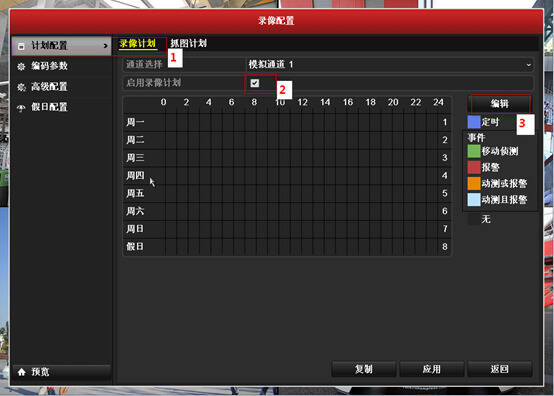Select the light blue 动测且报警 swatch
Screen dimensions: 554x396
(x=474, y=200)
